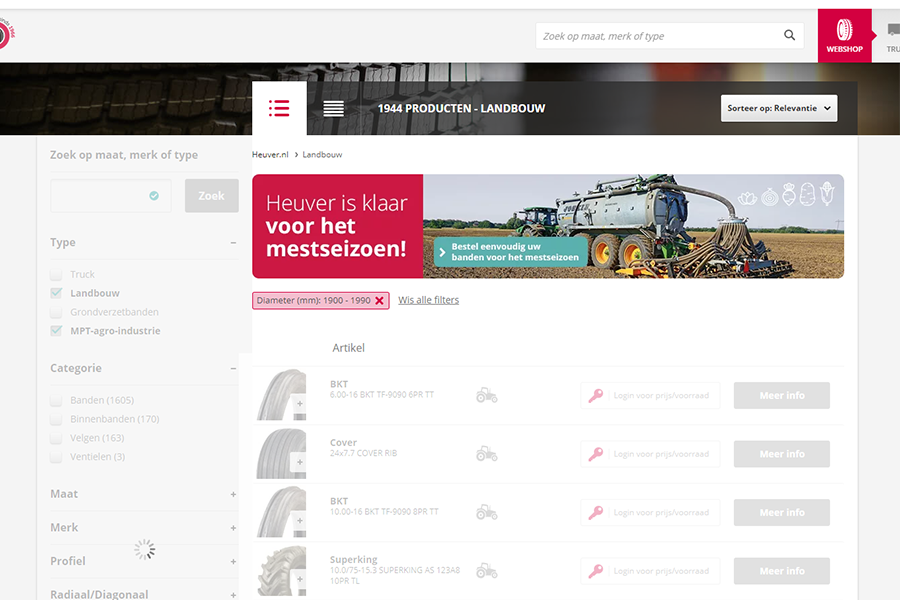This screenshot has height=600, width=900.
Task: Click the Zoek button in sidebar
Action: pyautogui.click(x=211, y=196)
